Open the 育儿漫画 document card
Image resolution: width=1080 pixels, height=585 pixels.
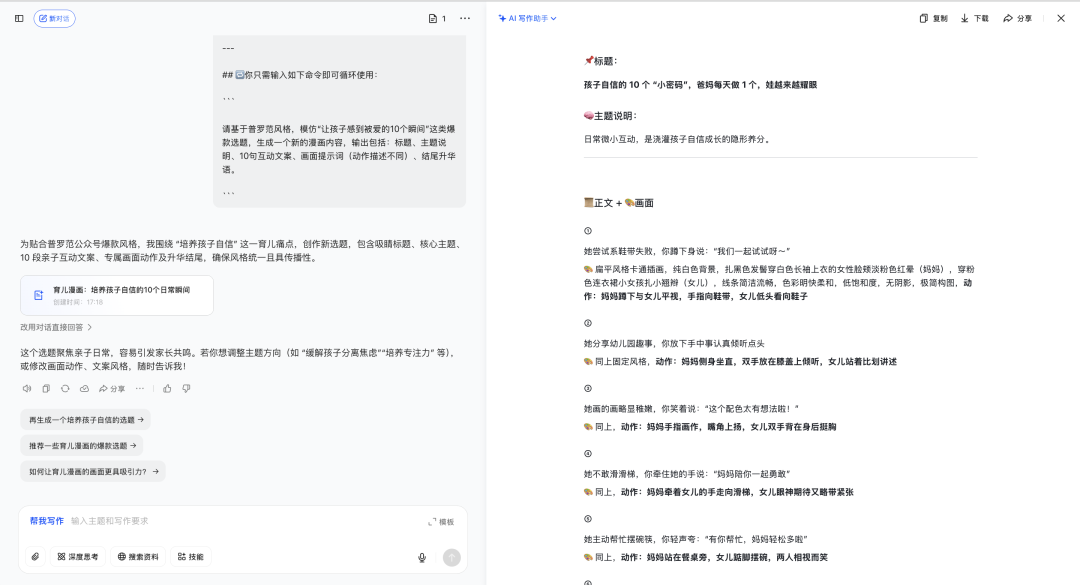click(x=116, y=295)
